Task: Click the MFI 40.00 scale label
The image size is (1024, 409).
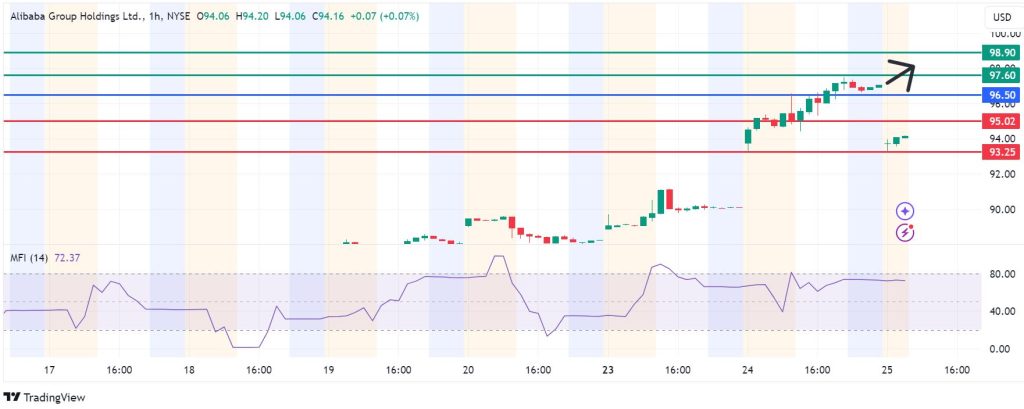Action: 1002,311
